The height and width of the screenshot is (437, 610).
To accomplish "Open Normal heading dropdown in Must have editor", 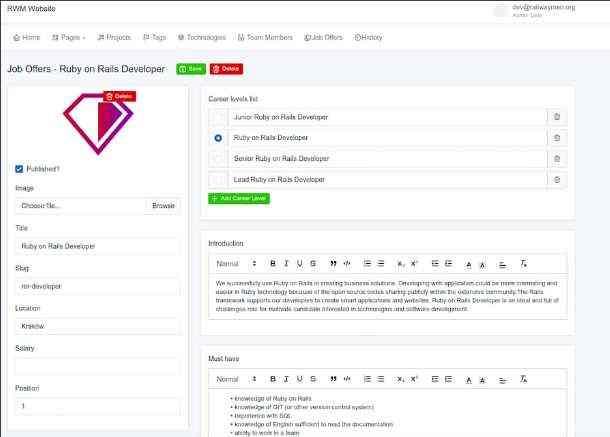I will [x=236, y=379].
